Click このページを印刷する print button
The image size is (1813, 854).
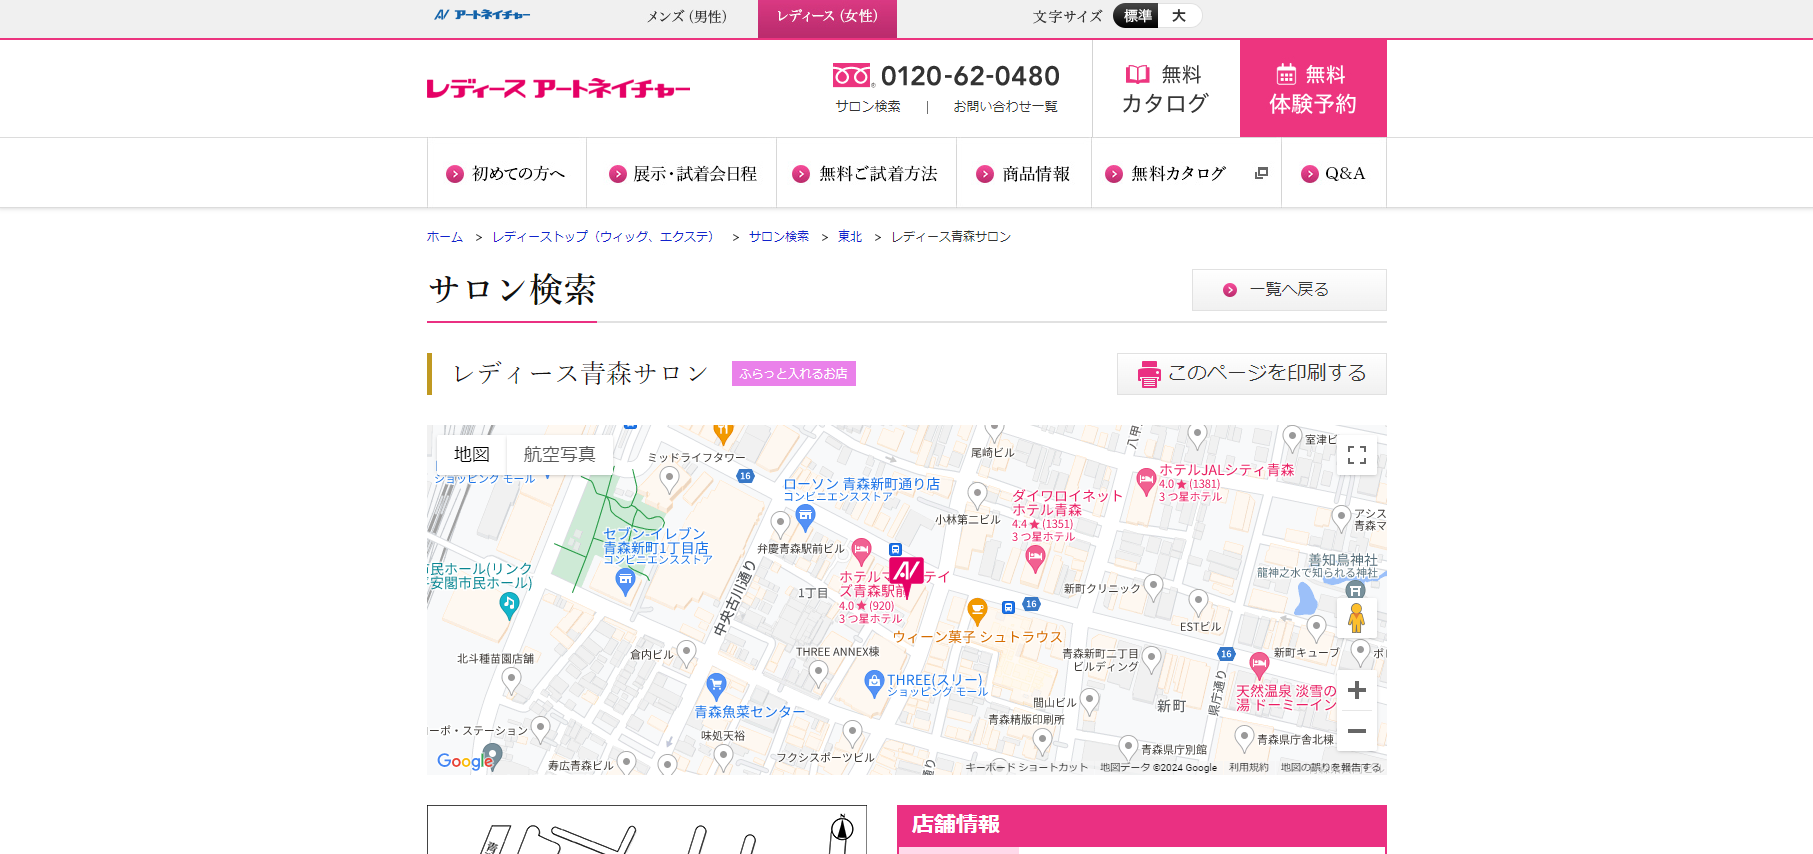click(1252, 373)
